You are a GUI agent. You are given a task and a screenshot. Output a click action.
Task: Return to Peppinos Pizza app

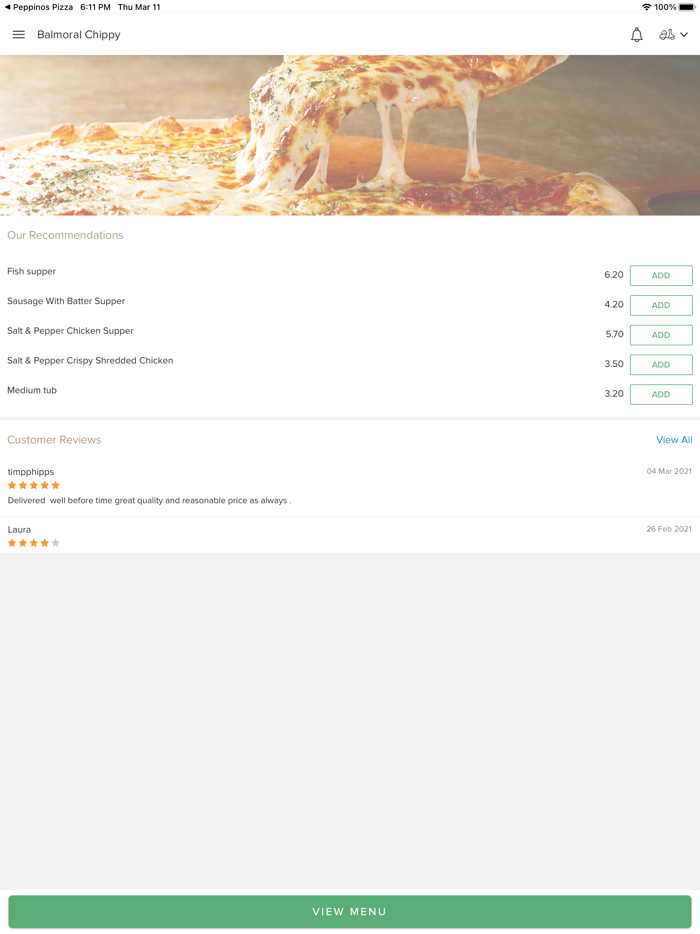coord(38,7)
